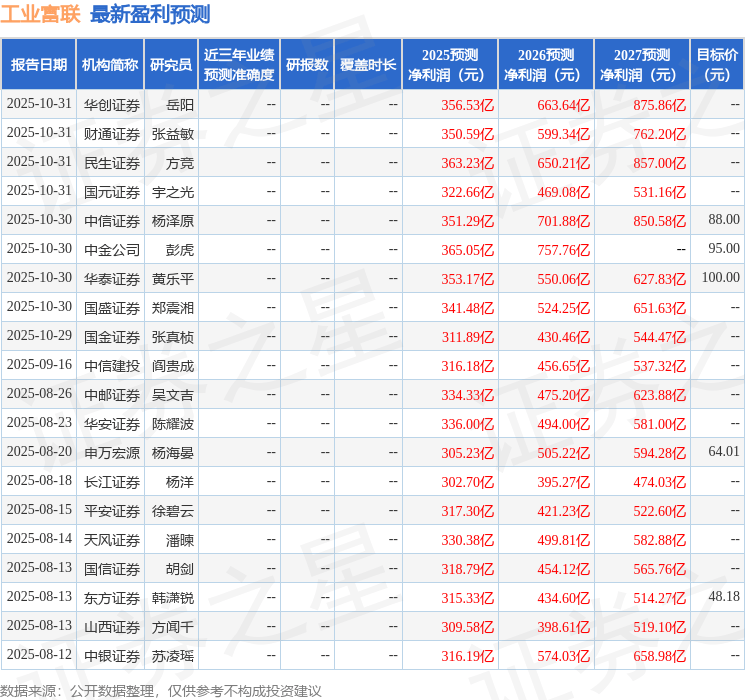This screenshot has width=745, height=700.
Task: Click the 2026预测净利润 column header
Action: click(x=546, y=65)
